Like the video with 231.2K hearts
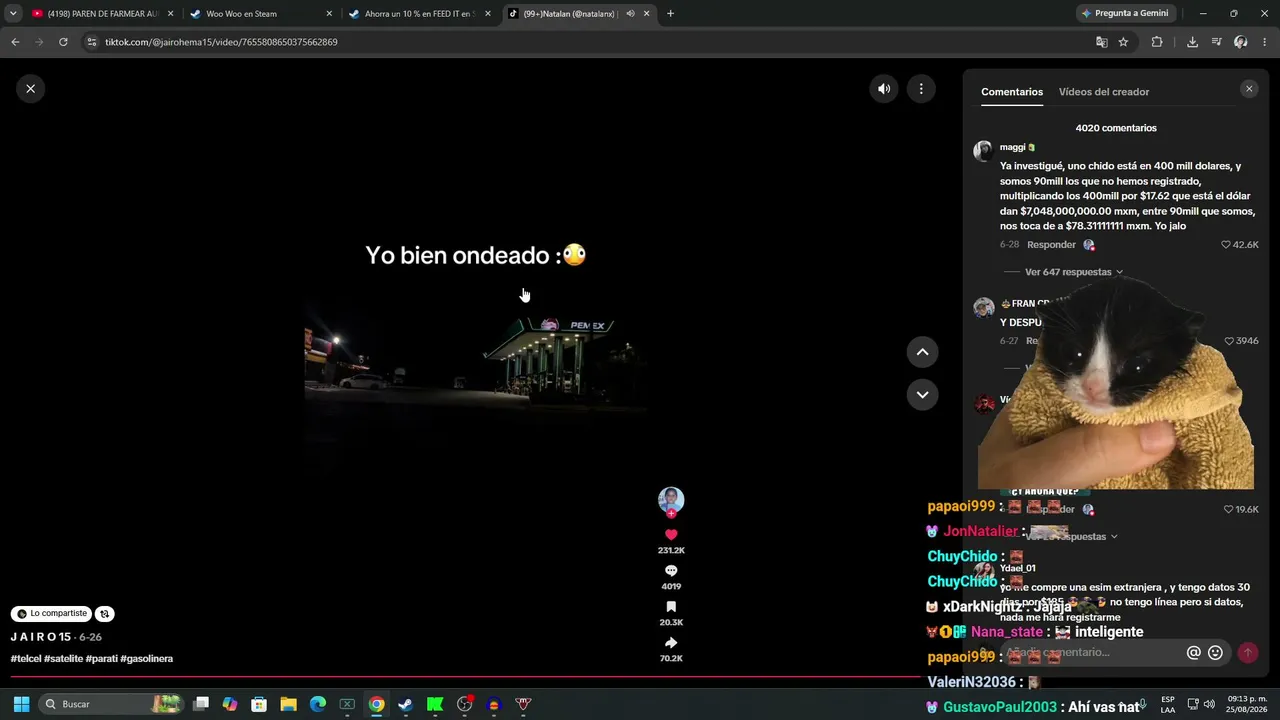The image size is (1280, 720). [671, 535]
